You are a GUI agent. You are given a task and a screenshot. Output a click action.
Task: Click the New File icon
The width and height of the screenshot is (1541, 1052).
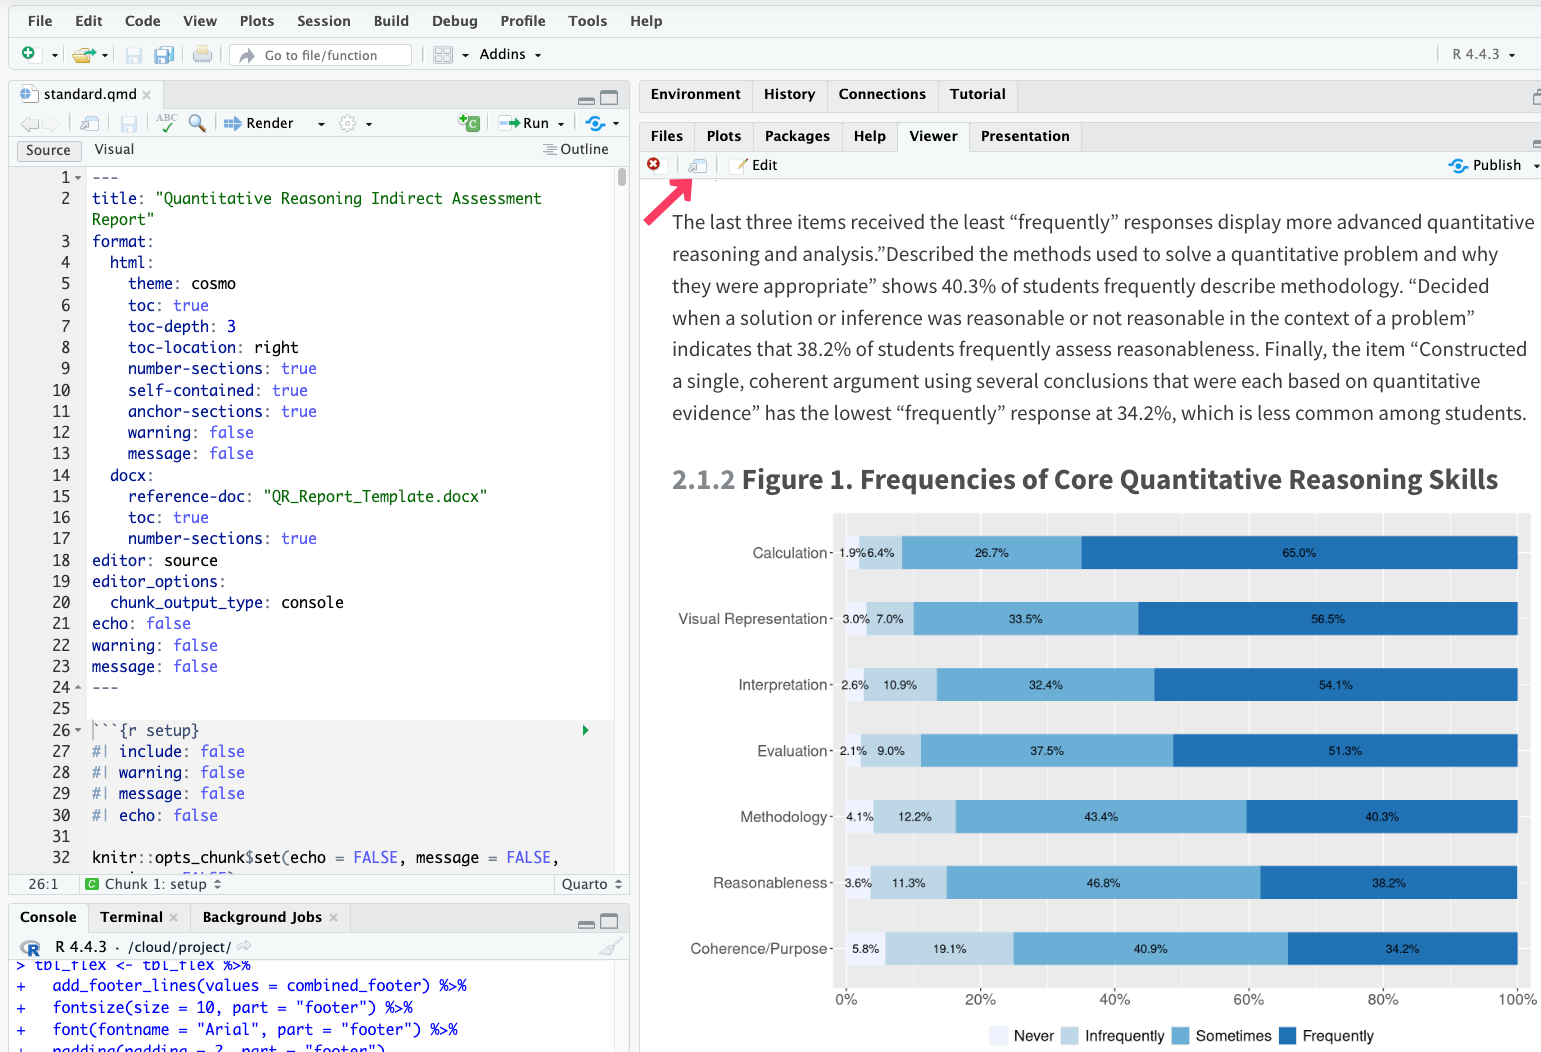click(x=28, y=54)
